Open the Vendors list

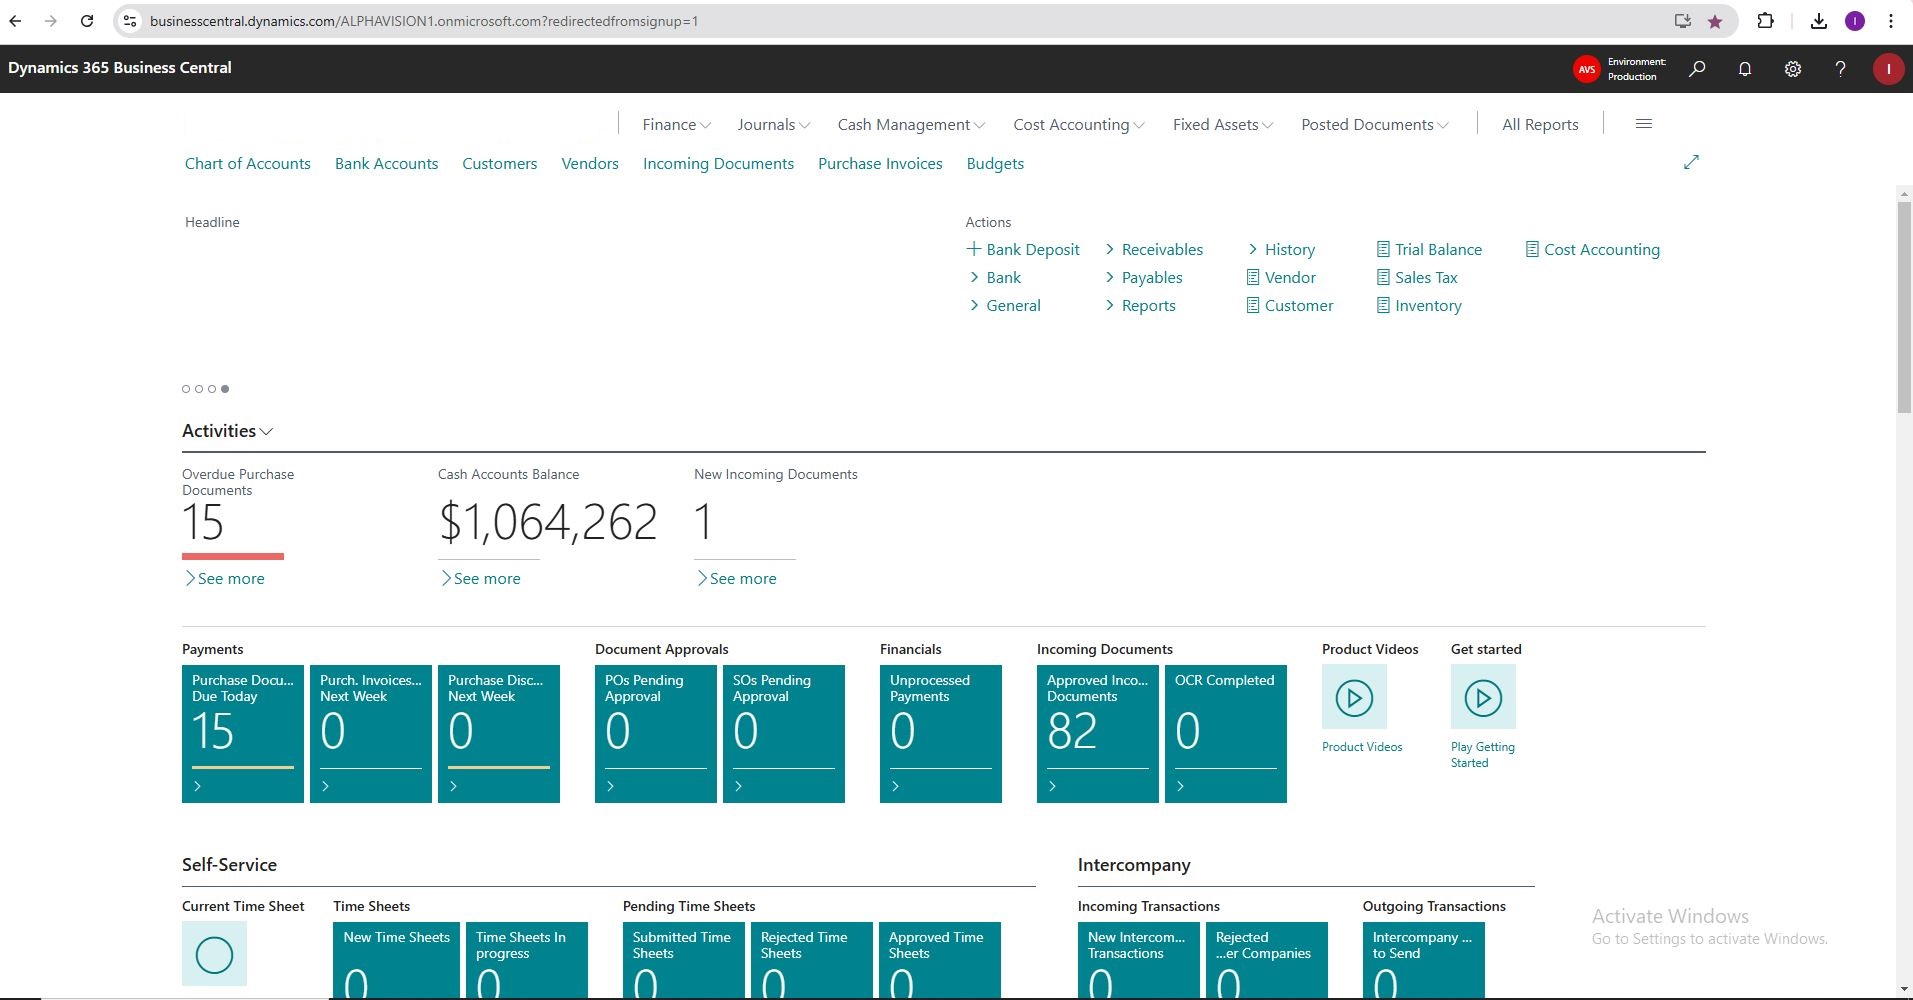click(590, 163)
